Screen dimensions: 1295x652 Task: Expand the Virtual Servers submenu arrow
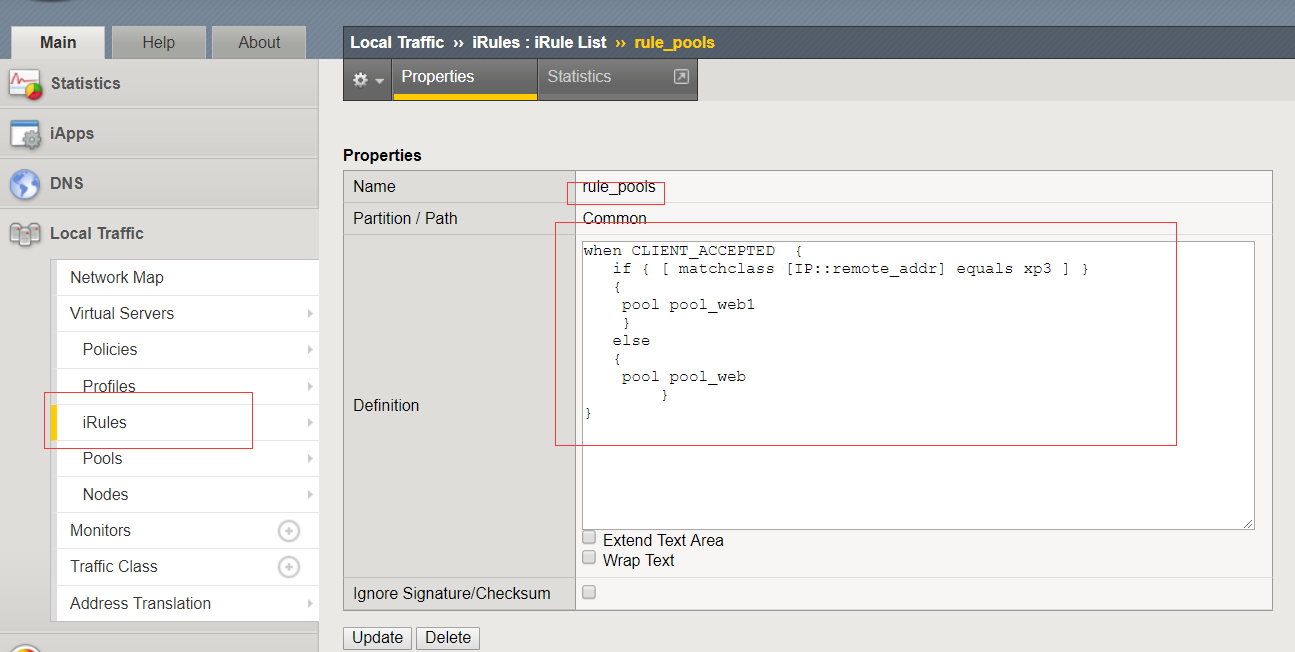coord(310,314)
